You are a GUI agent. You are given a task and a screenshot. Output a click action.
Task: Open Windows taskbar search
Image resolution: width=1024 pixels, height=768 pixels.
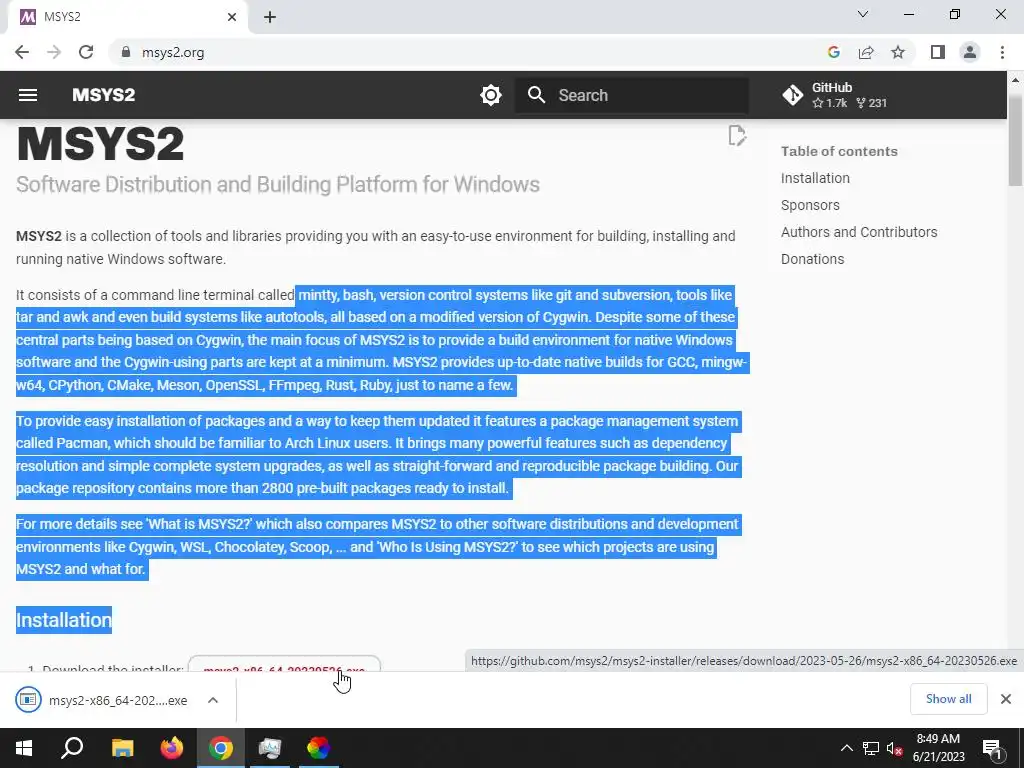point(72,748)
